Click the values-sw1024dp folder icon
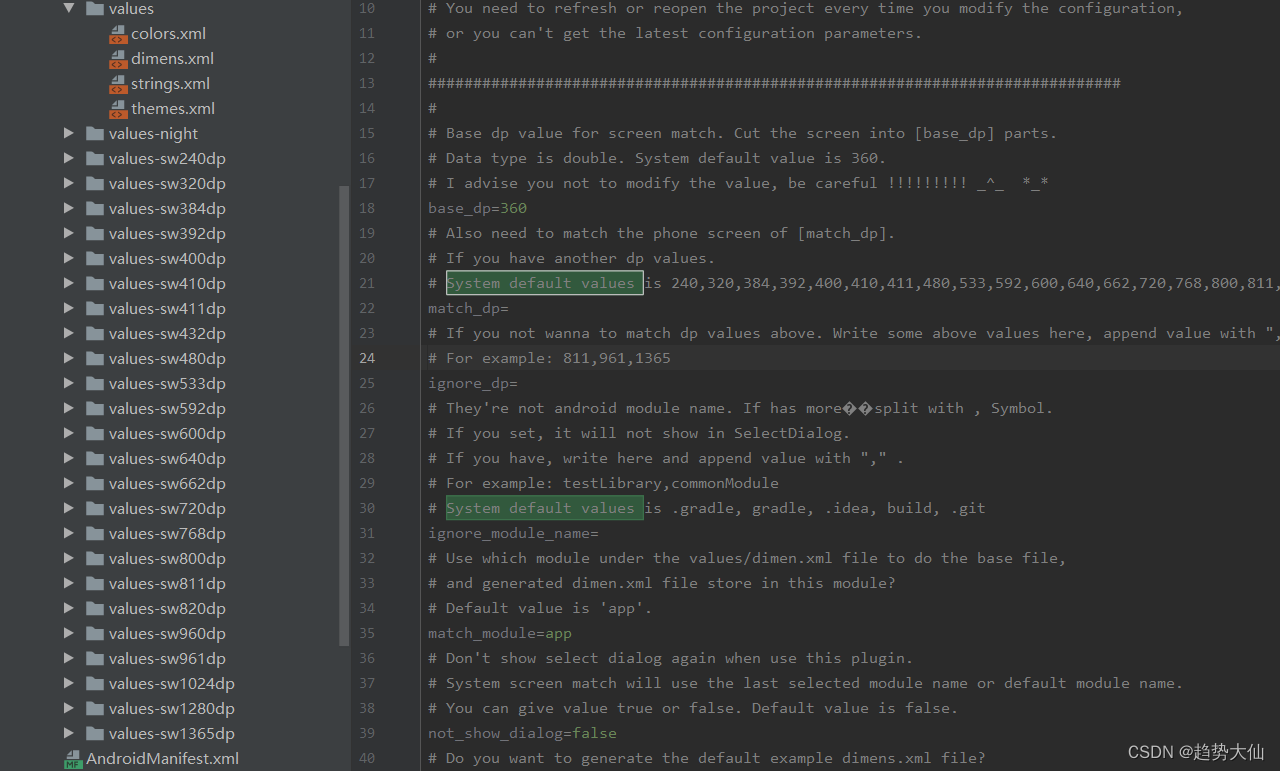 click(x=95, y=683)
